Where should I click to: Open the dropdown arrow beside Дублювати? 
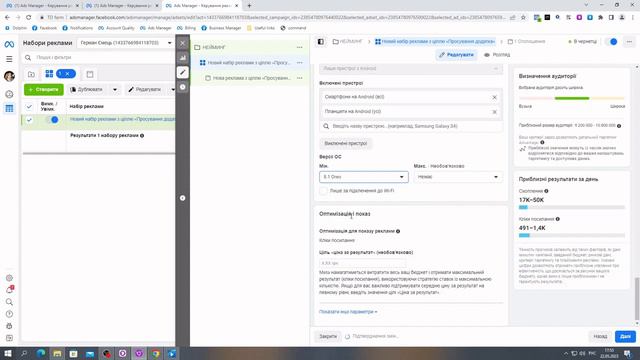click(x=115, y=89)
